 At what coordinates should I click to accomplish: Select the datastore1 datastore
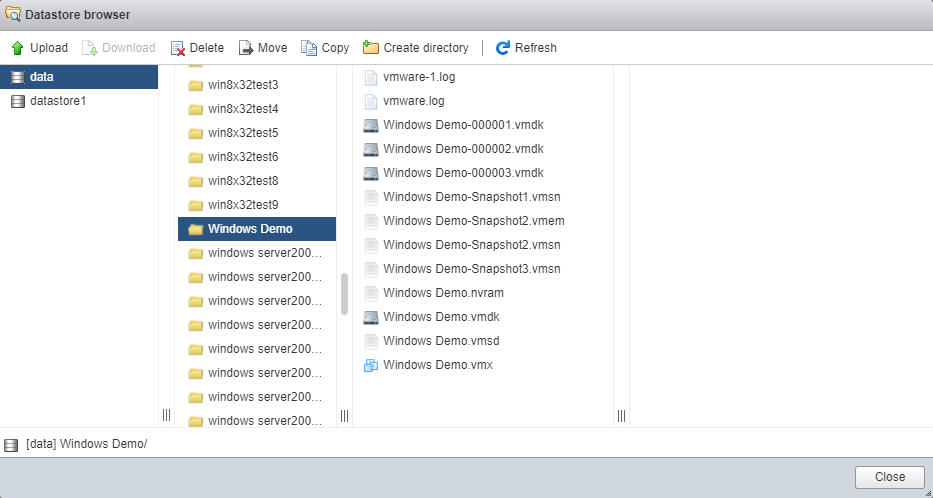pyautogui.click(x=58, y=101)
